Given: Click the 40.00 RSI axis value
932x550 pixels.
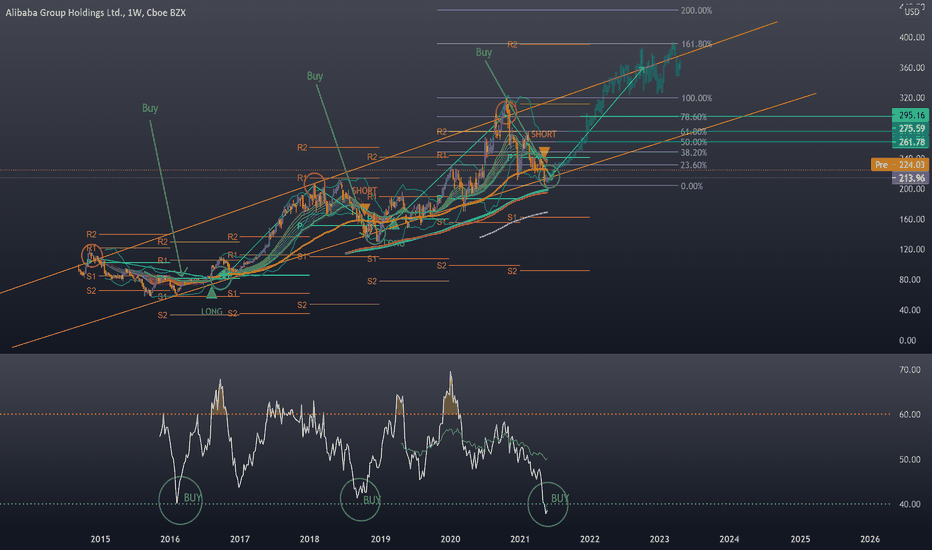Looking at the screenshot, I should [909, 504].
